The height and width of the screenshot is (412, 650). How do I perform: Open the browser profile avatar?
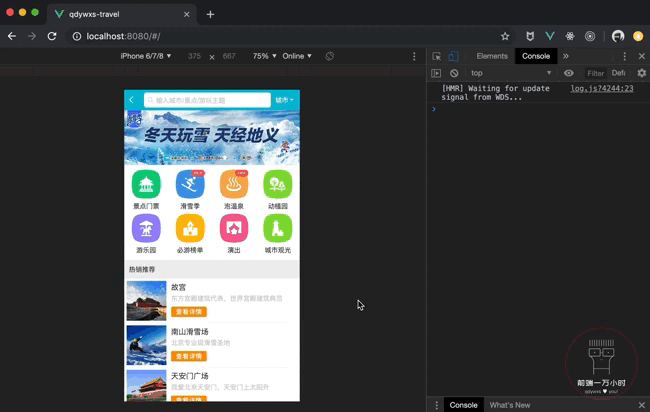(x=618, y=36)
